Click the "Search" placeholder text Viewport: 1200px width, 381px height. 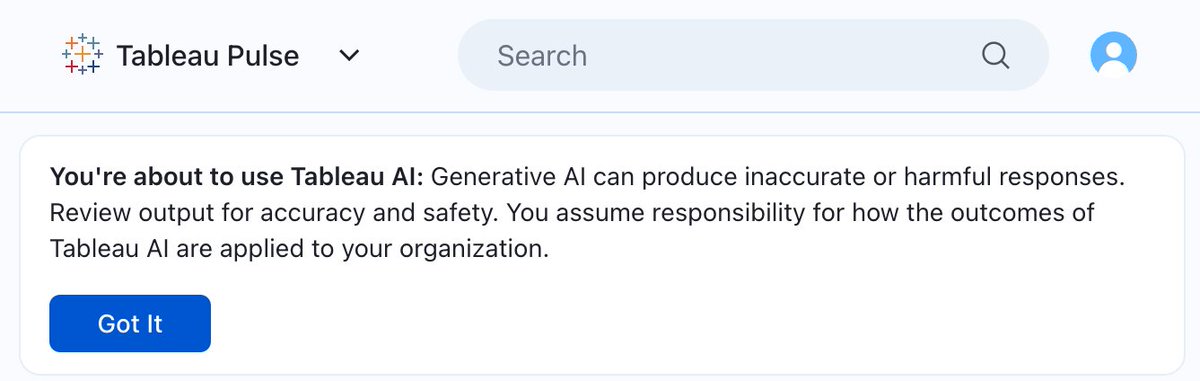tap(542, 55)
